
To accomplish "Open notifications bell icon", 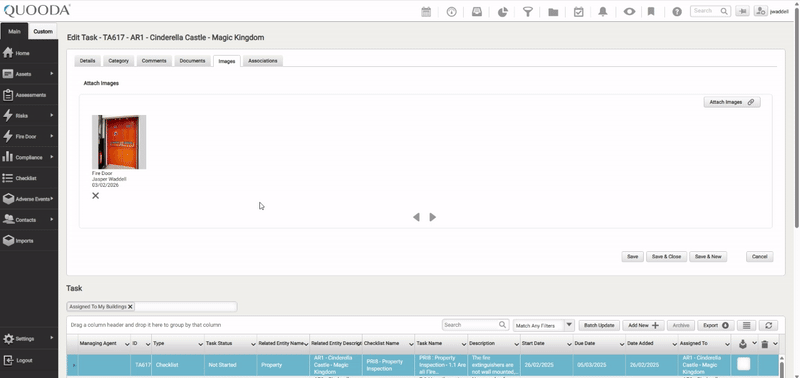I will (603, 12).
